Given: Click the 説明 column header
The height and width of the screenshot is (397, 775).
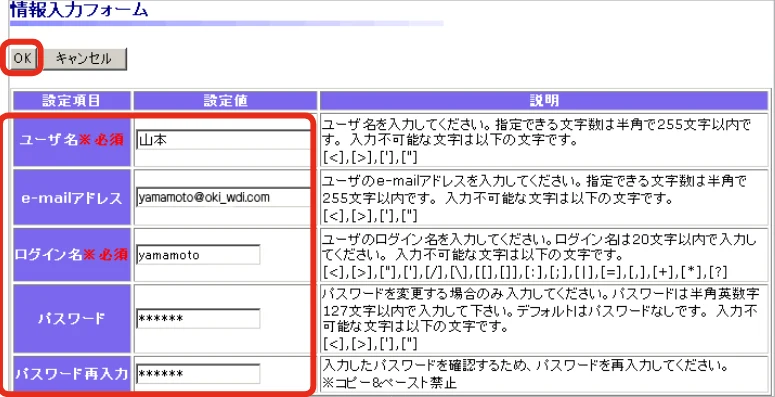Looking at the screenshot, I should pyautogui.click(x=544, y=101).
